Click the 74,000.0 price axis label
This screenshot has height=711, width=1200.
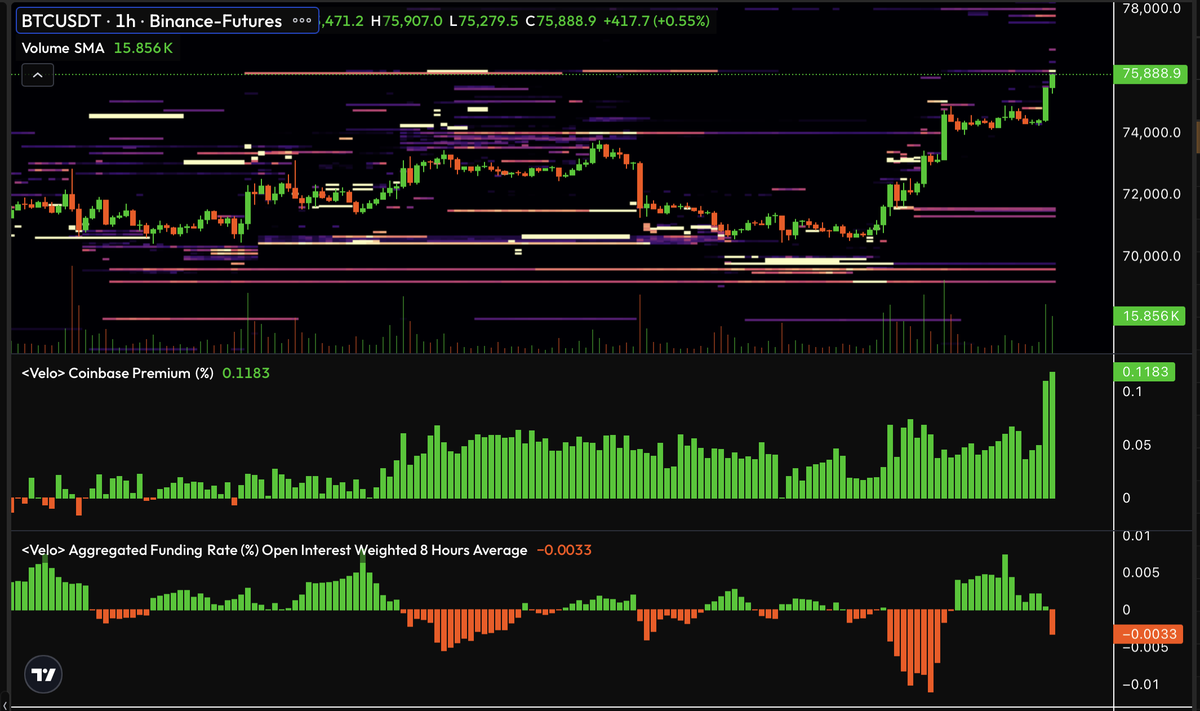pos(1153,132)
